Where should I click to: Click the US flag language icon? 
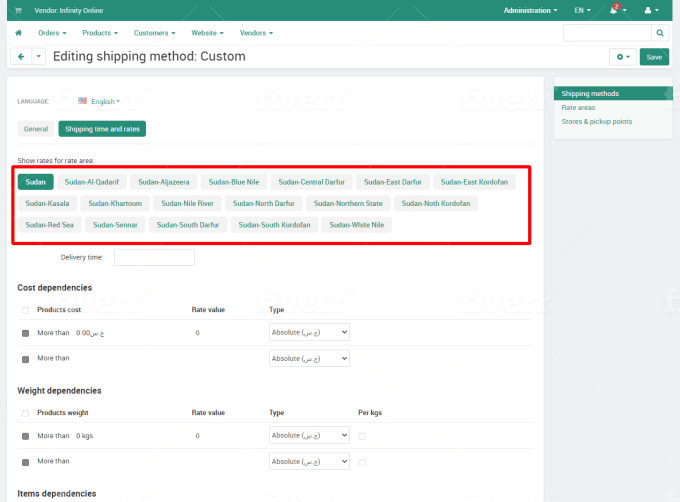(82, 101)
